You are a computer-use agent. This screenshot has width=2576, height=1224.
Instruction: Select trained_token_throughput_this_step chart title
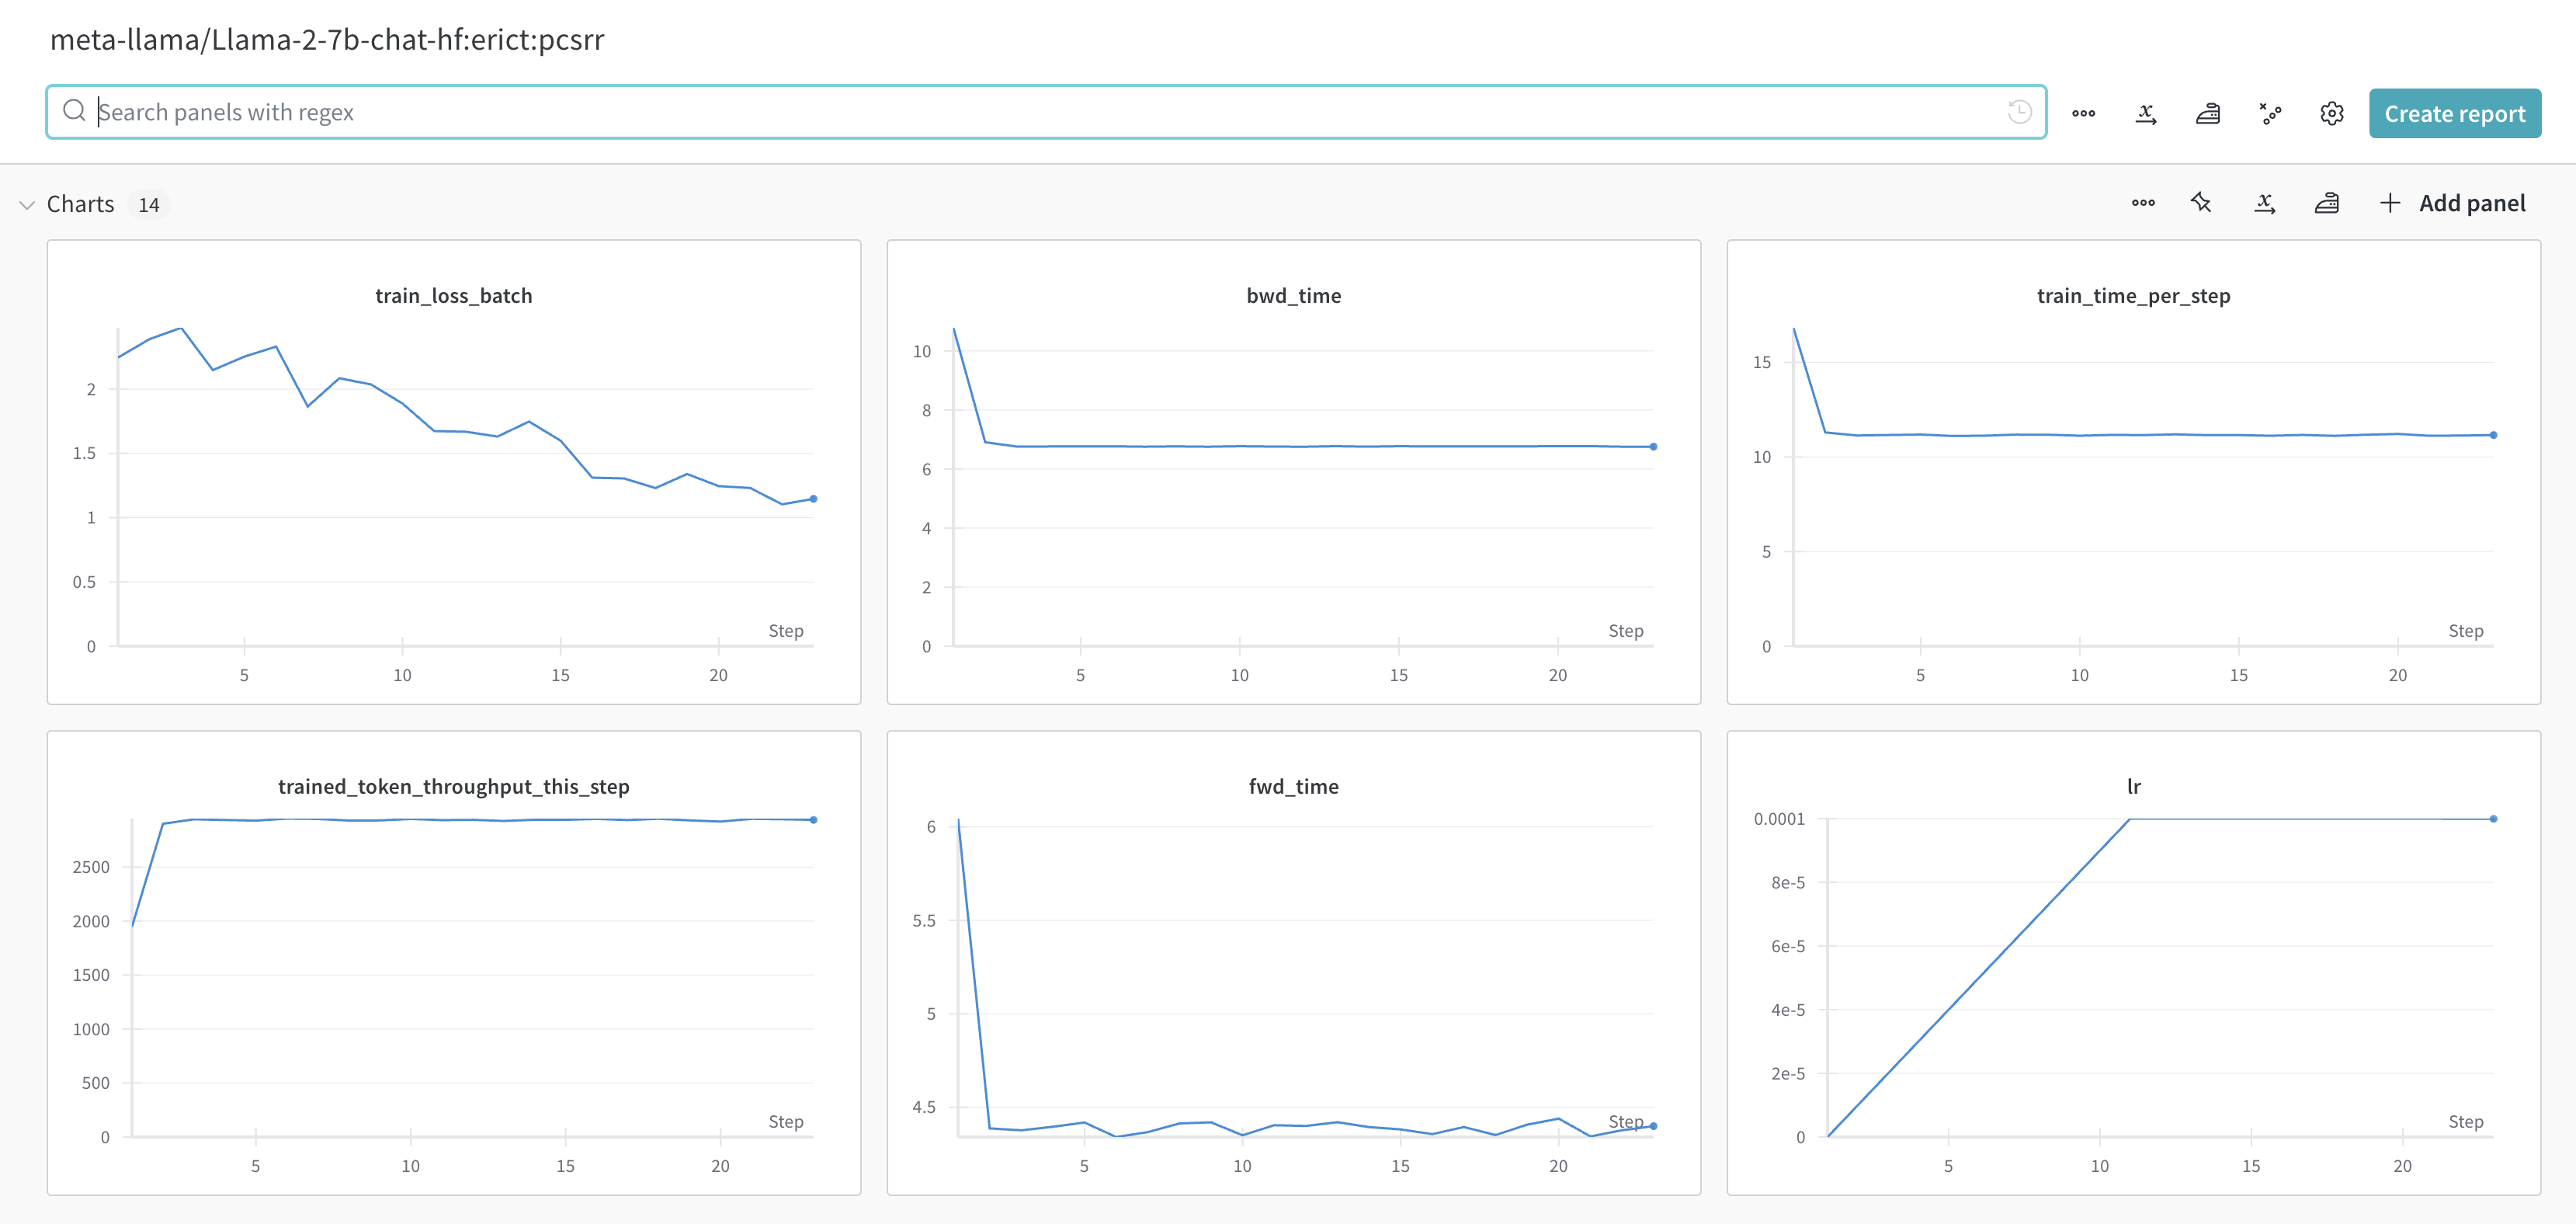point(454,787)
